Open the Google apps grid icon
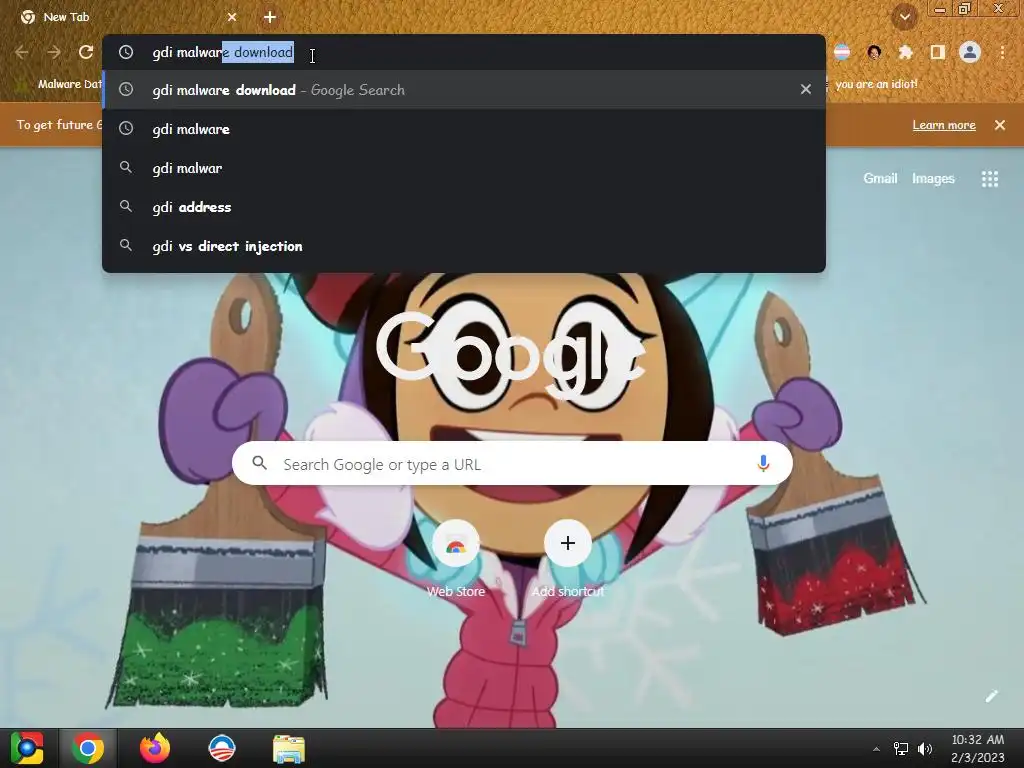This screenshot has height=768, width=1024. click(989, 179)
